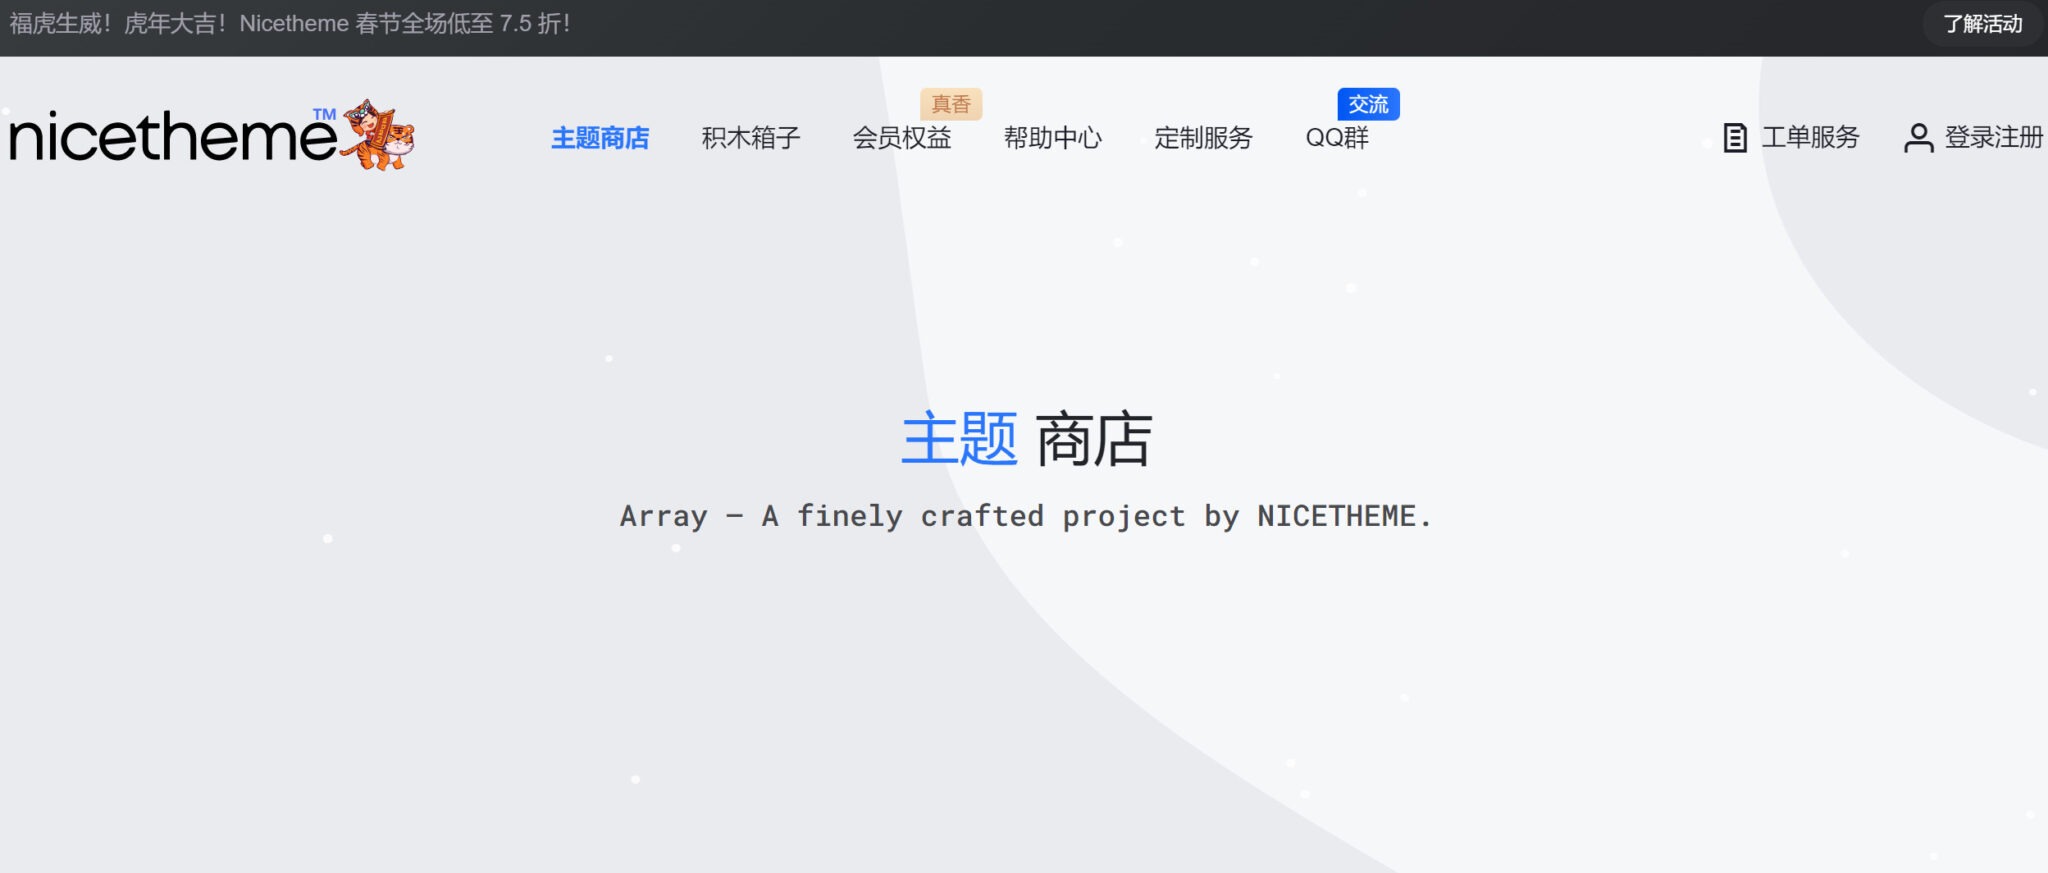Open the 主题商店 navigation item
Viewport: 2048px width, 873px height.
pos(600,138)
